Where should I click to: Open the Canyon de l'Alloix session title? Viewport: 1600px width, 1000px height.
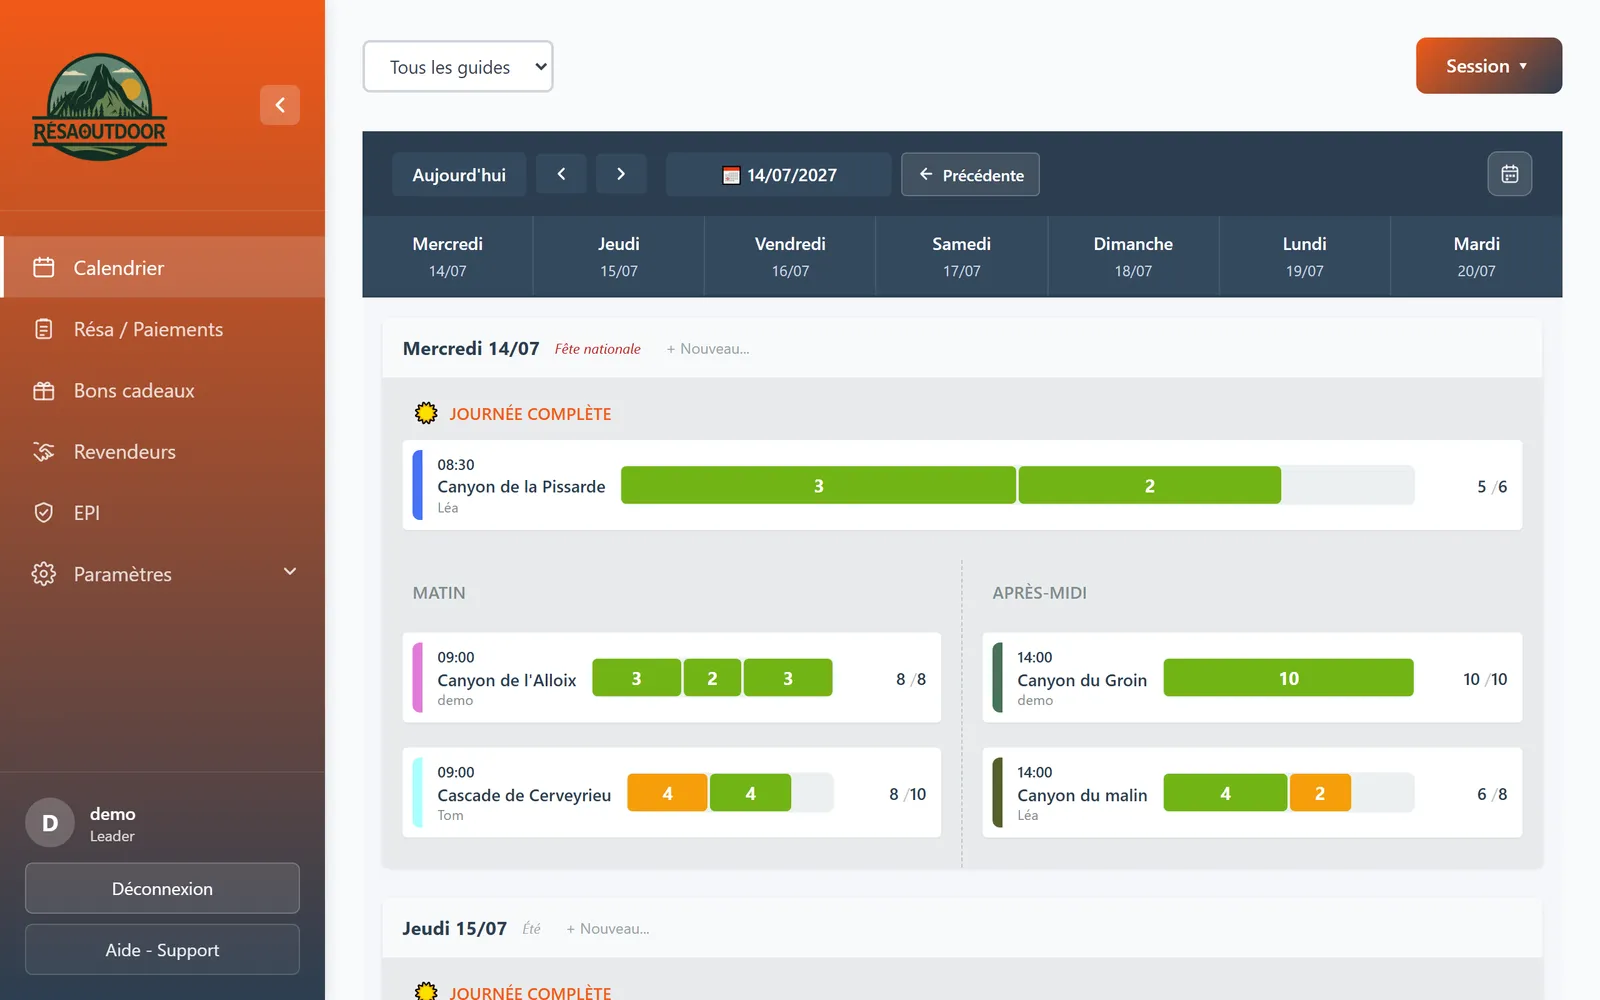pos(507,680)
